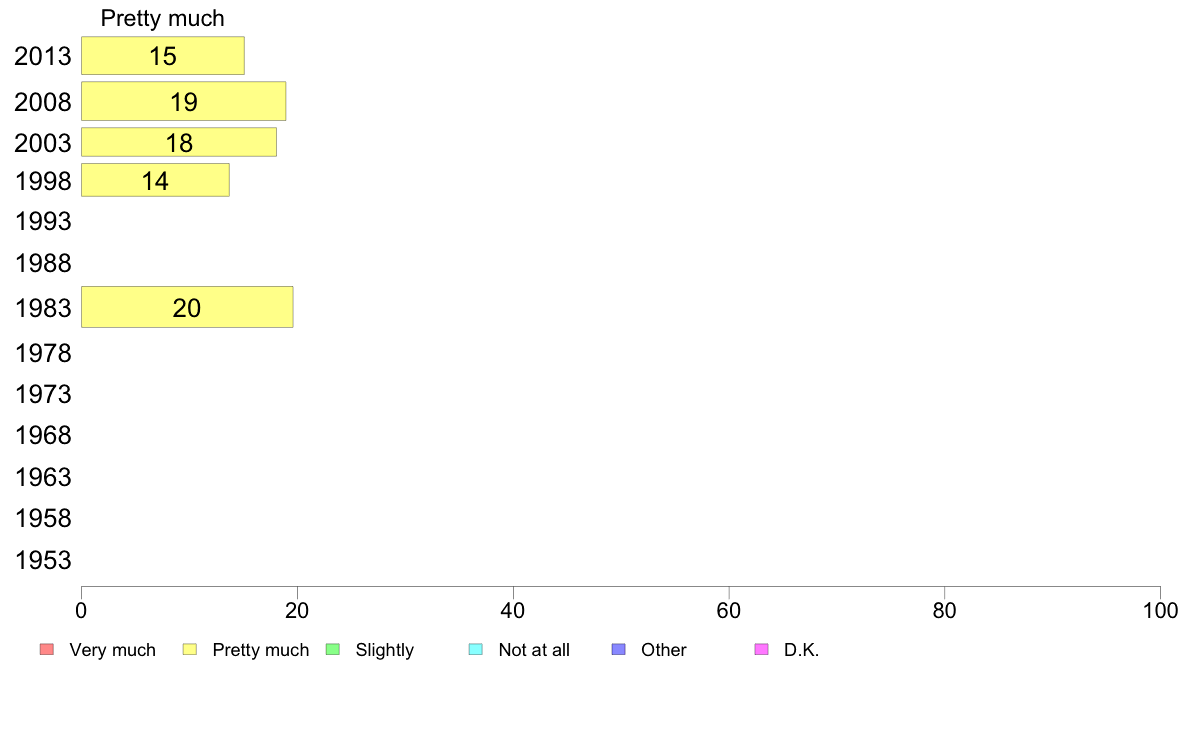The image size is (1188, 736).
Task: Click the magenta D.K. legend swatch
Action: click(x=761, y=650)
